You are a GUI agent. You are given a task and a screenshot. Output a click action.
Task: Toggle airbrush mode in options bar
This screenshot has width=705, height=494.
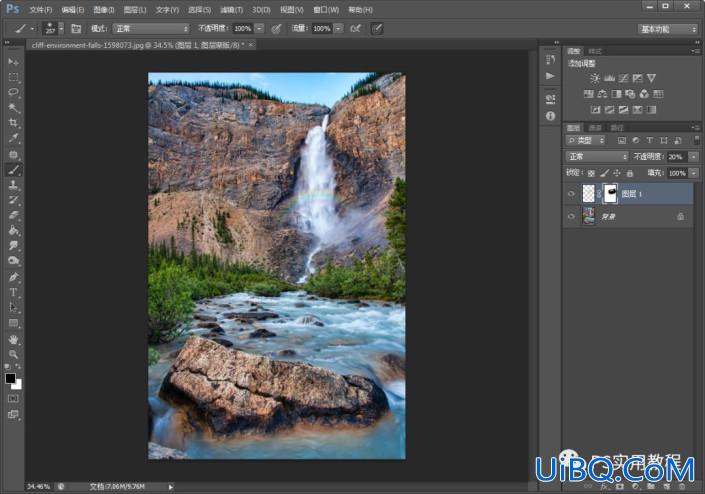click(355, 29)
